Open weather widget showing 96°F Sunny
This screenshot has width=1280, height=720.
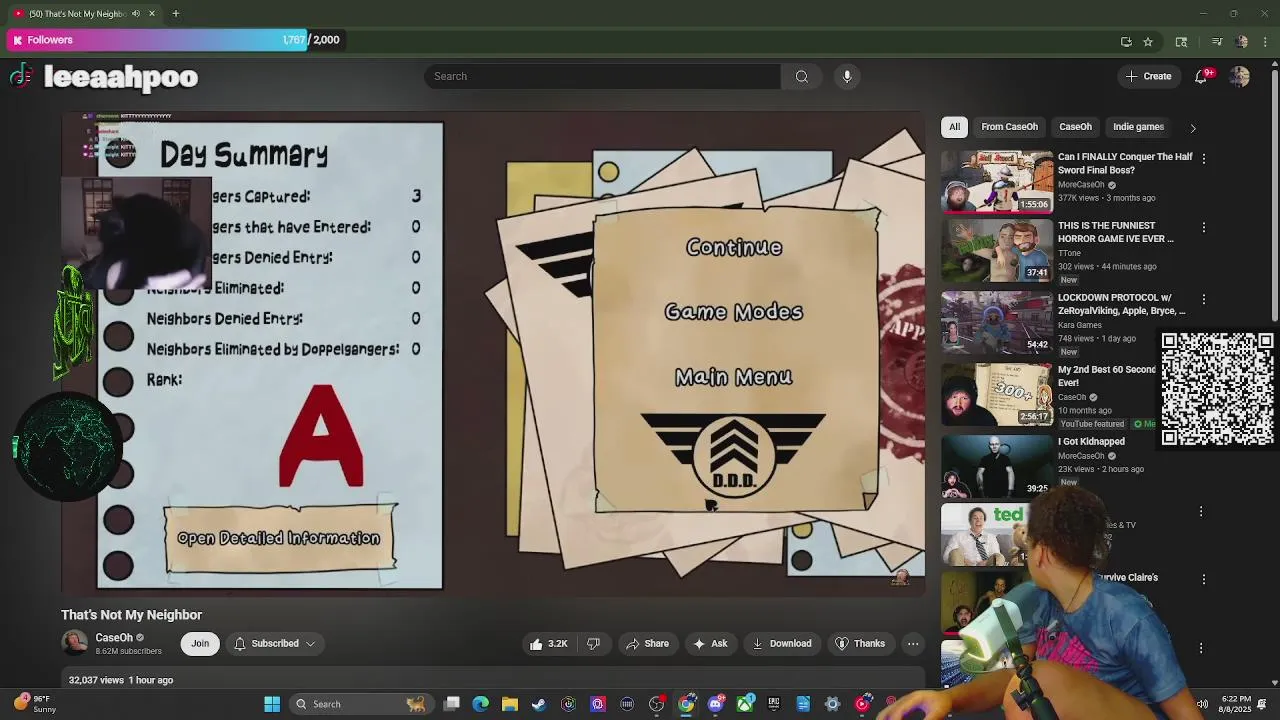click(x=35, y=704)
